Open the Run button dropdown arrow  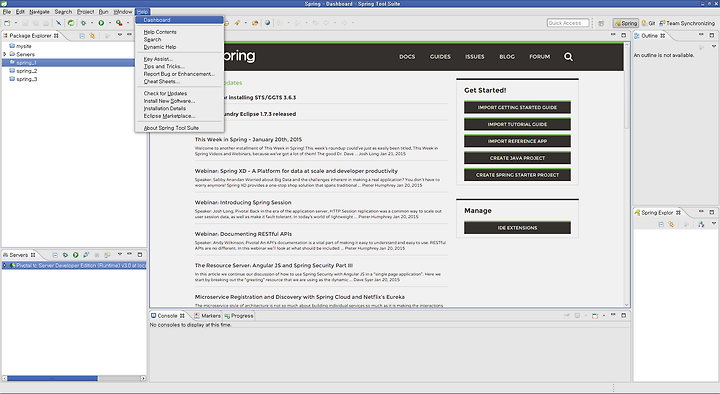[110, 23]
